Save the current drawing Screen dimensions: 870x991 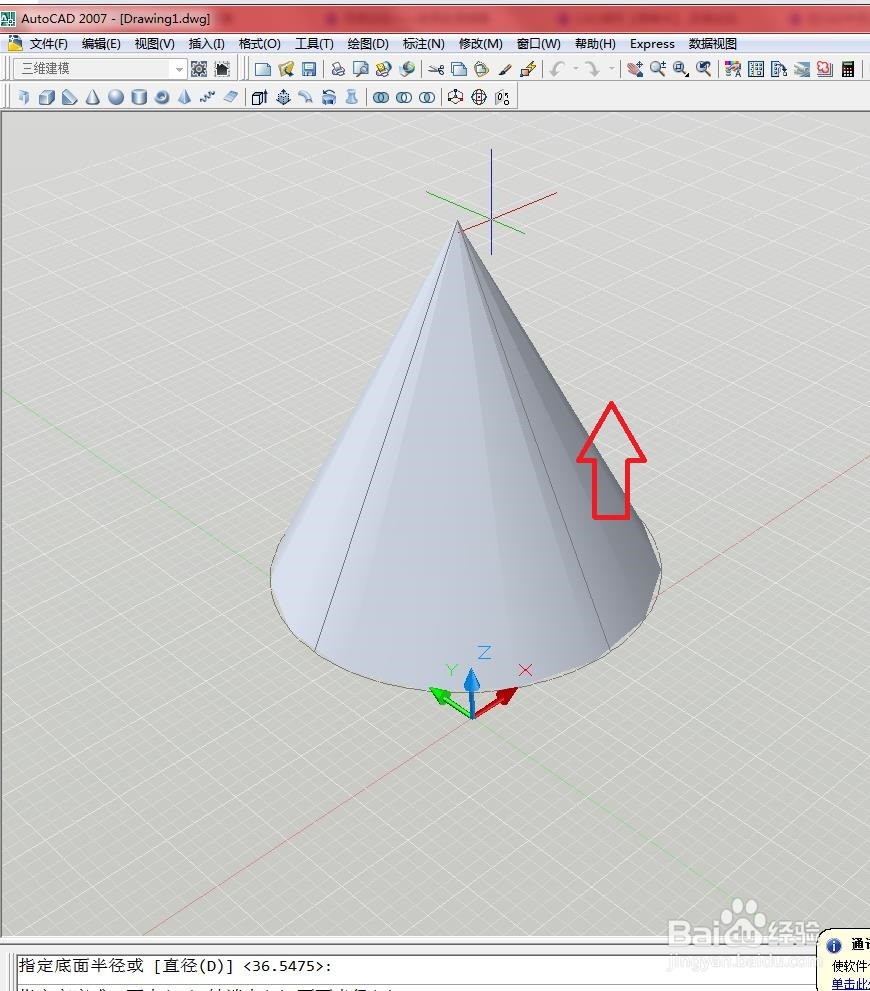309,69
